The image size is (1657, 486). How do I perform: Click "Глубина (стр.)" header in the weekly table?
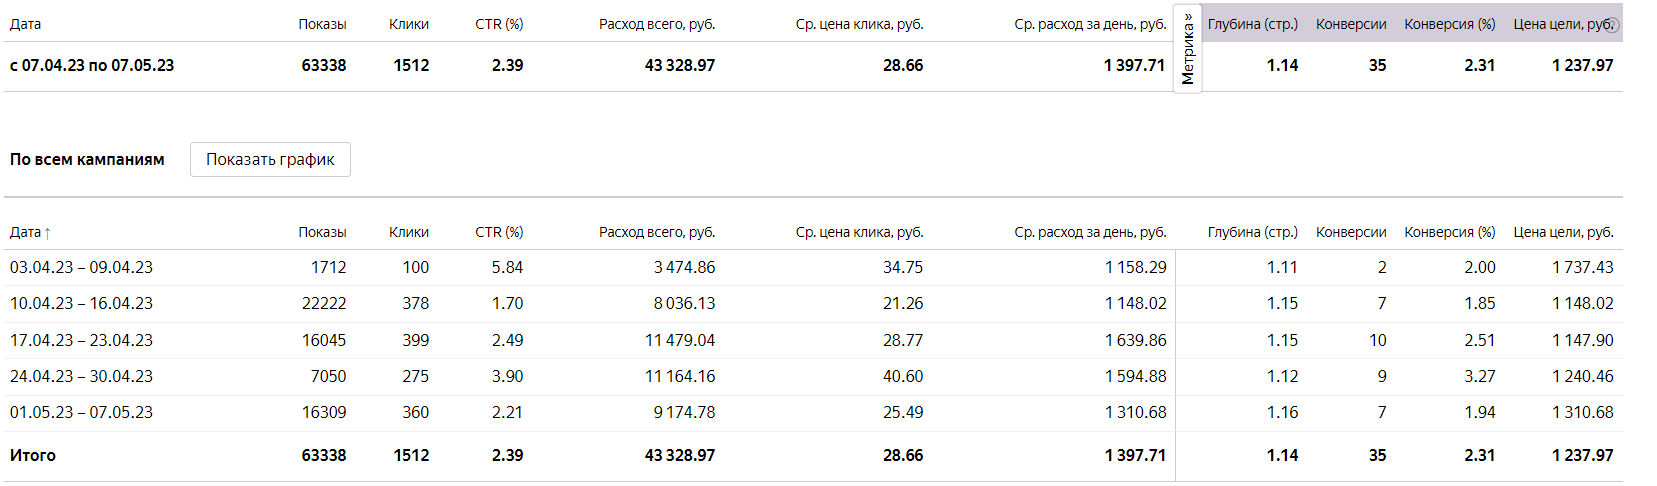(1252, 232)
